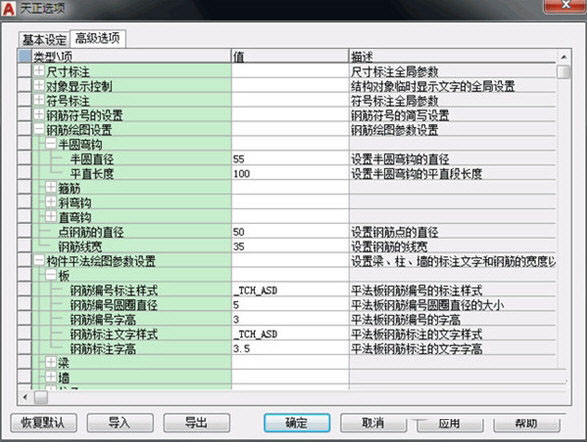
Task: Edit 钢筋编号标注样式 value _TCH_ASD
Action: coord(290,290)
